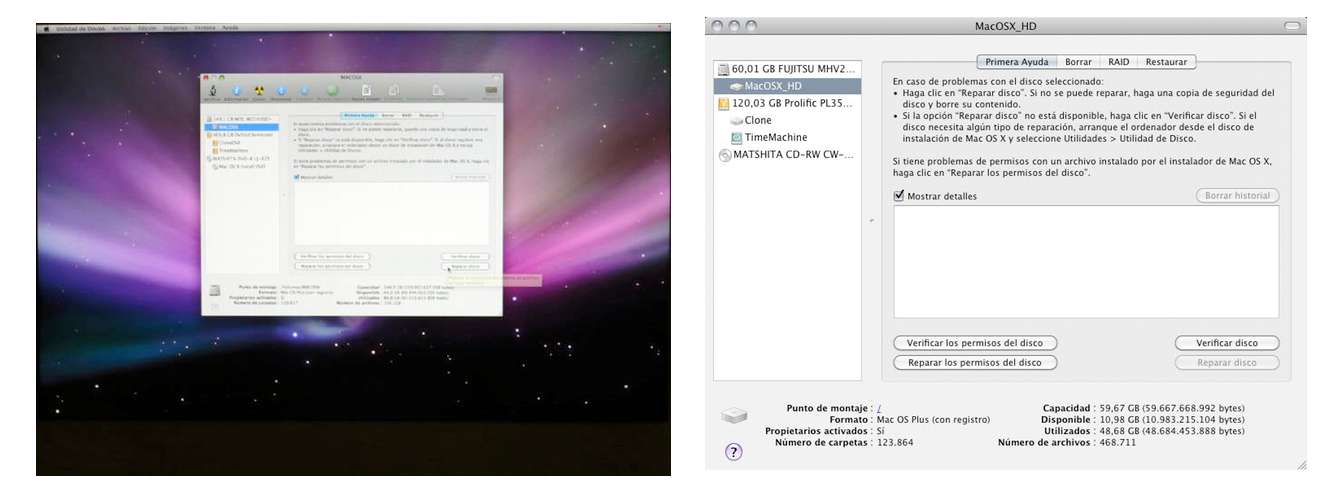Click the splitter handle dot beside the sidebar
This screenshot has height=500, width=1330.
(871, 219)
